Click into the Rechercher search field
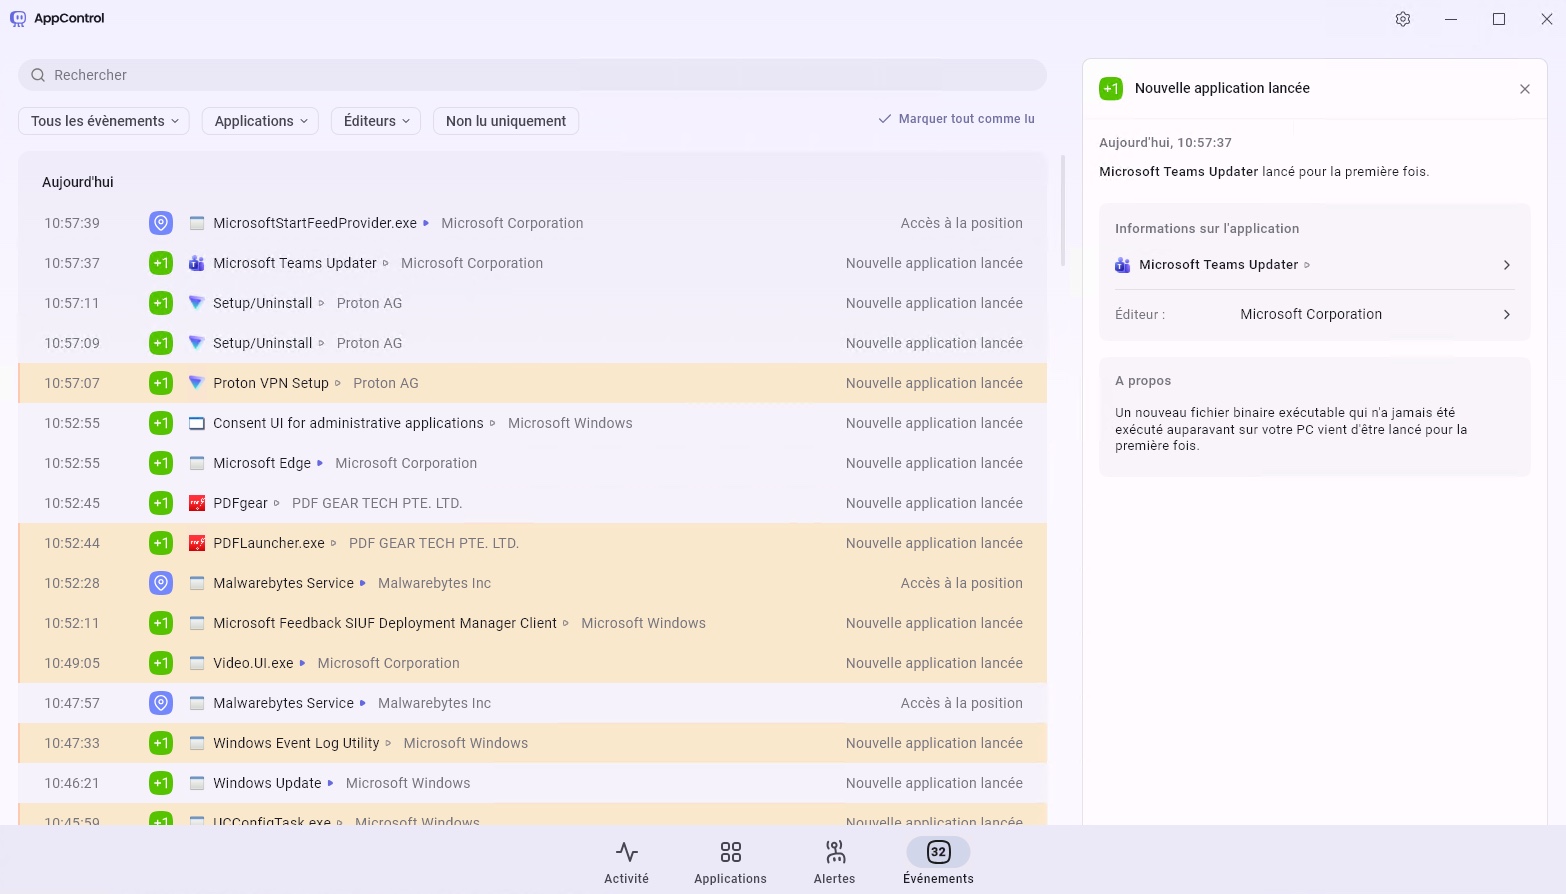The image size is (1566, 894). pyautogui.click(x=532, y=75)
